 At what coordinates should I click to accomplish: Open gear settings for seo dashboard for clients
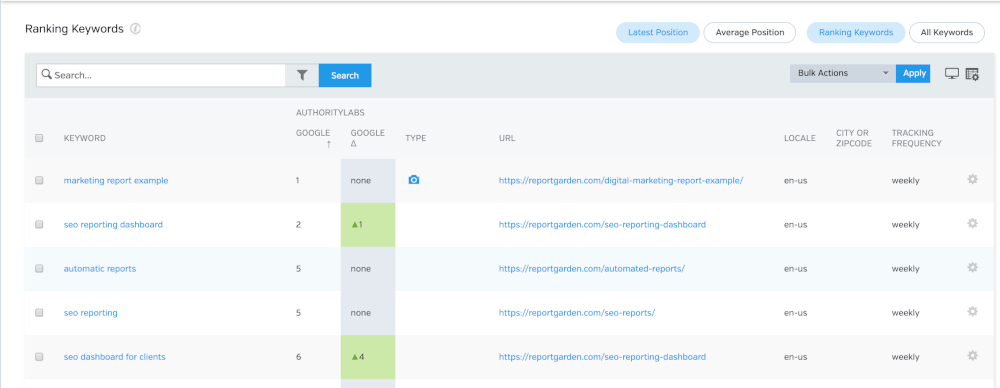click(x=972, y=355)
